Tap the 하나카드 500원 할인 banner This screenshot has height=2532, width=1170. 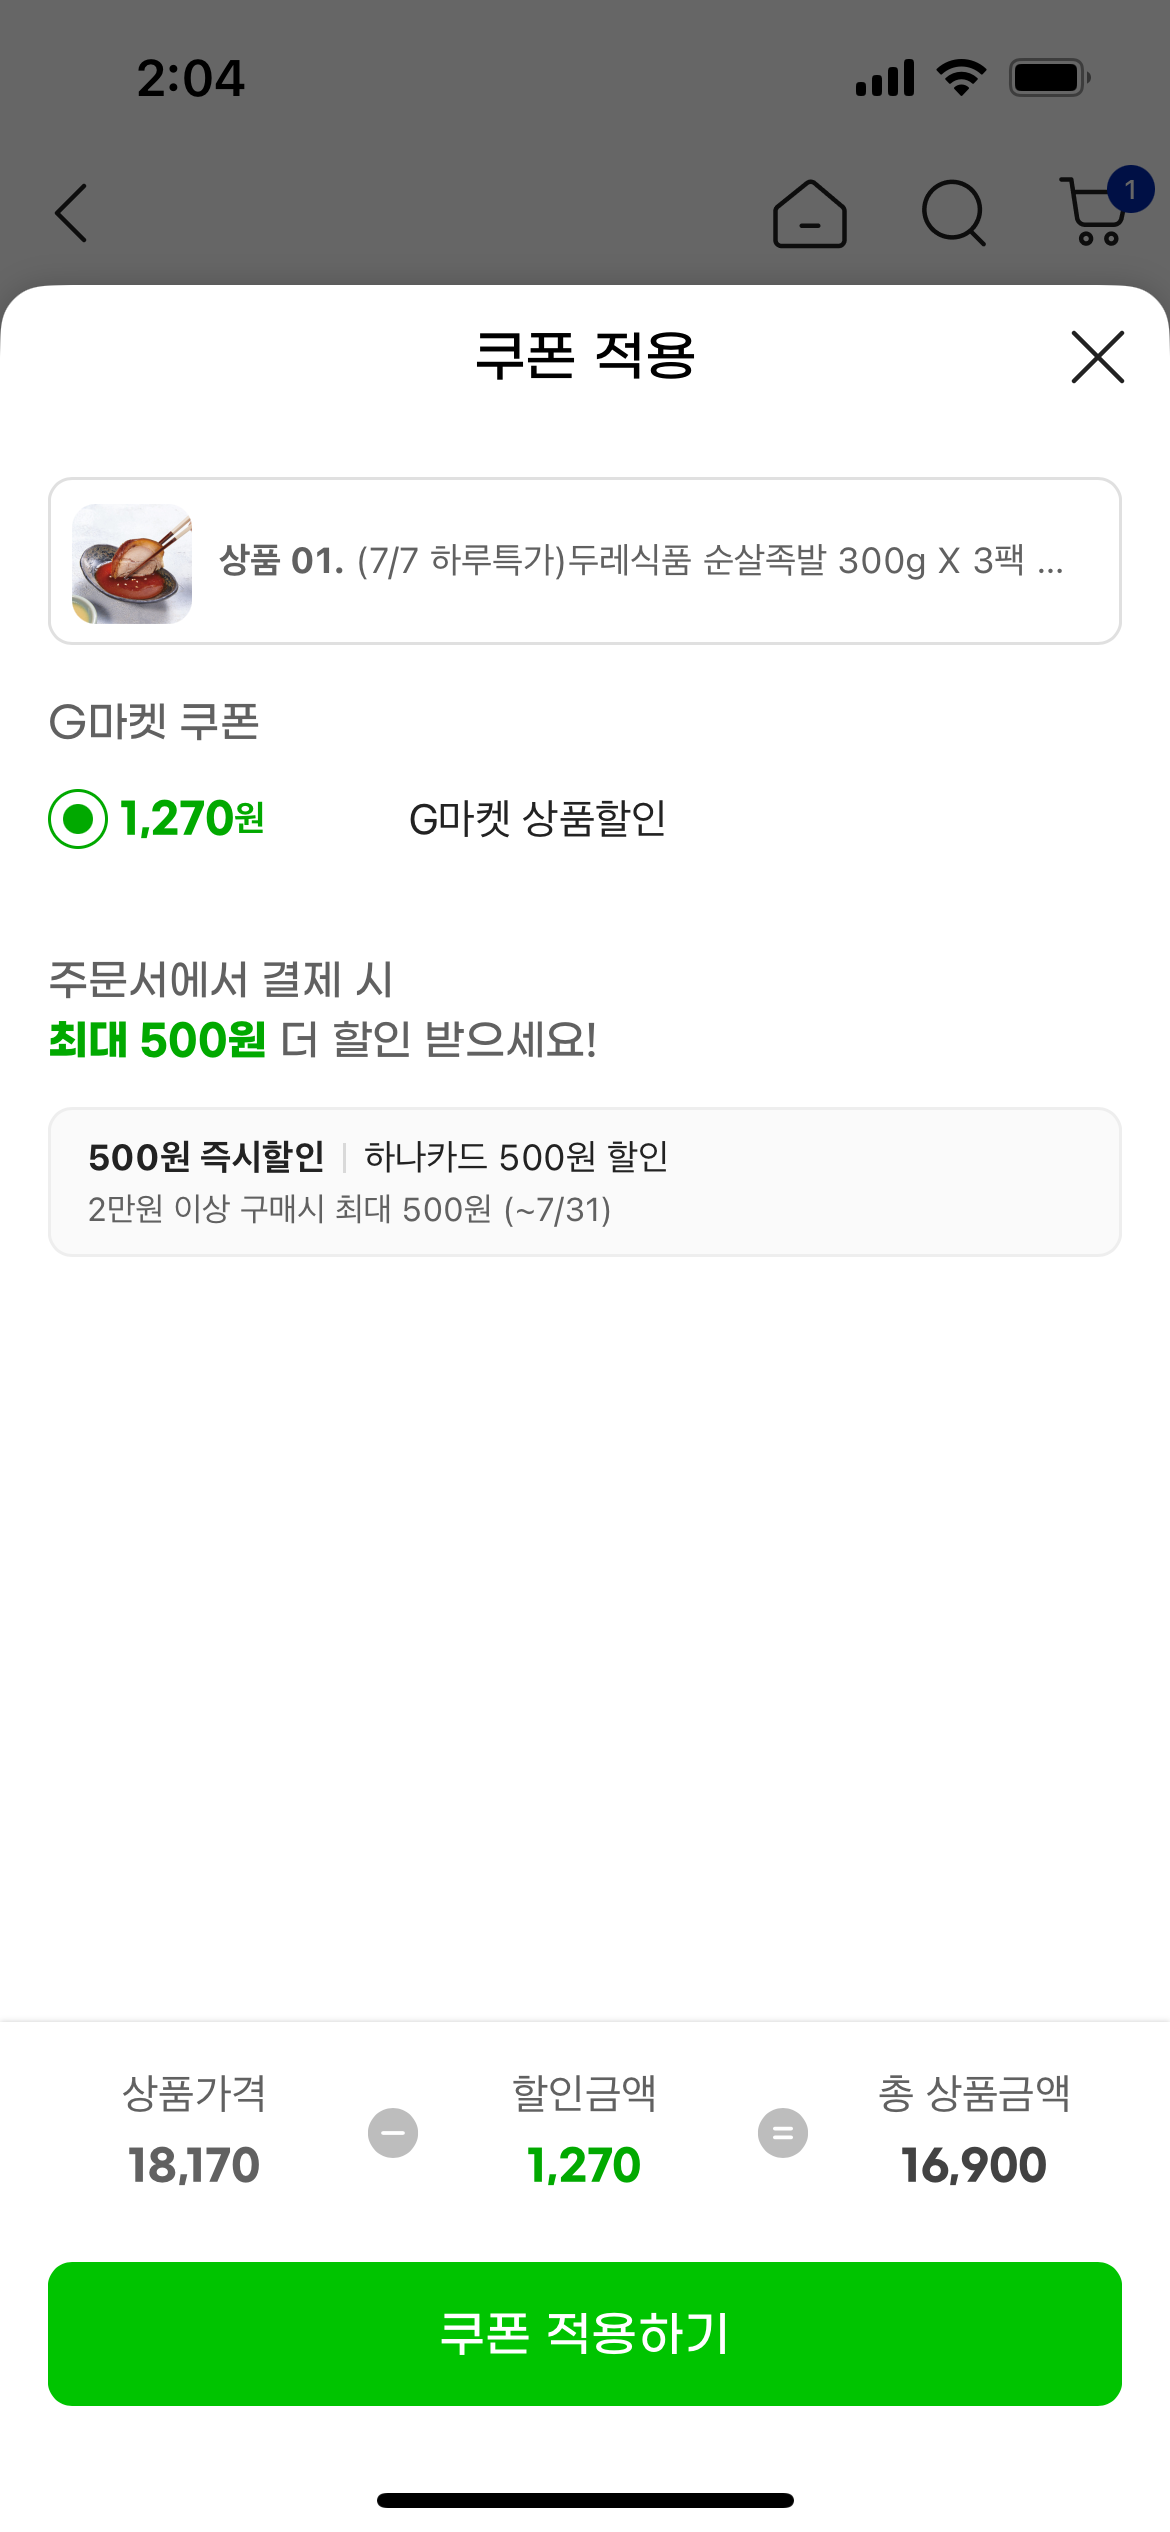pos(584,1181)
